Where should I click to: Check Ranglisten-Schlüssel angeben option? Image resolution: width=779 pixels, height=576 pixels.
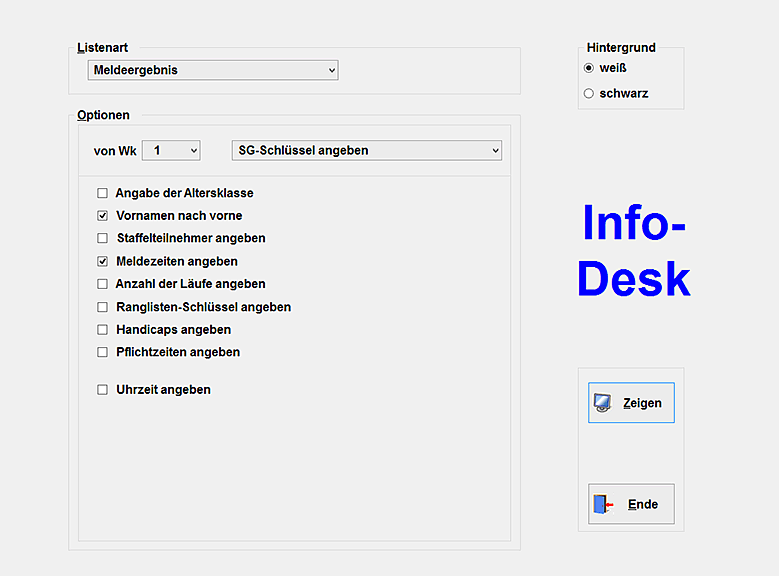tap(102, 307)
